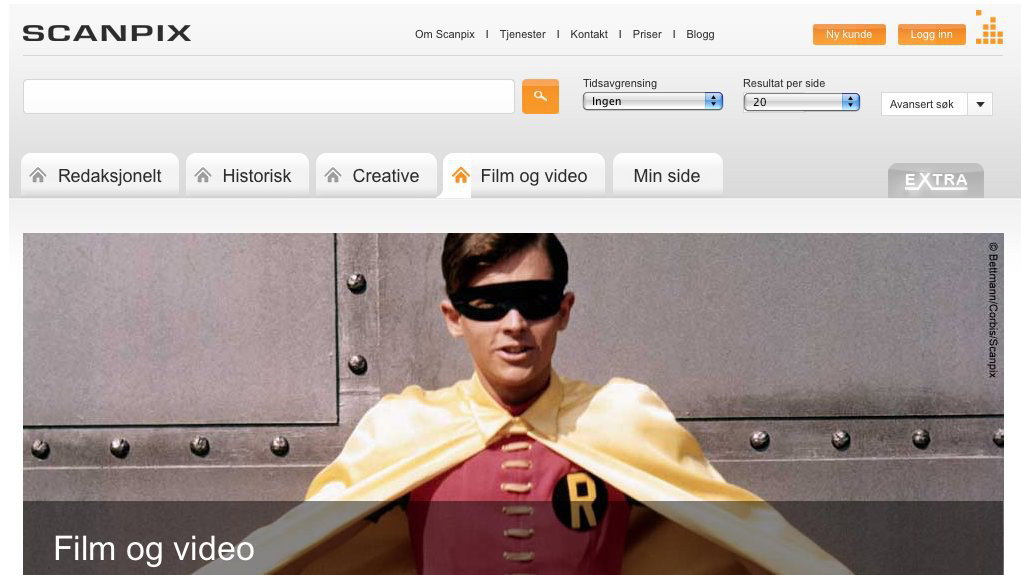Click the Logg inn button
Image resolution: width=1021 pixels, height=575 pixels.
click(931, 35)
